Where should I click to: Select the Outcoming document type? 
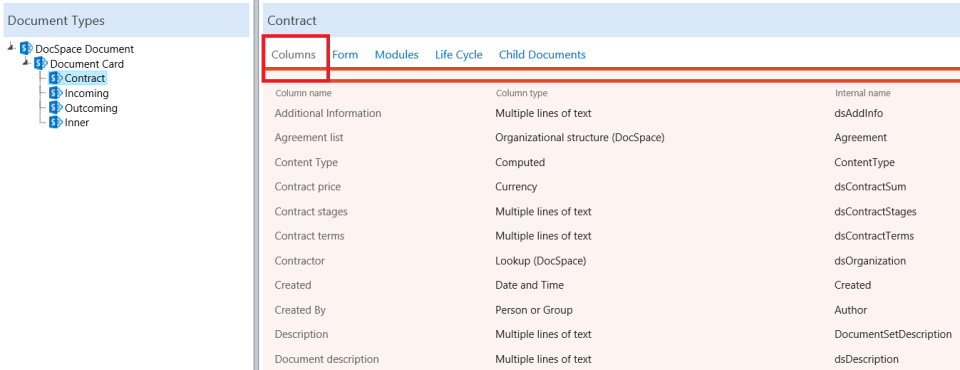point(91,108)
